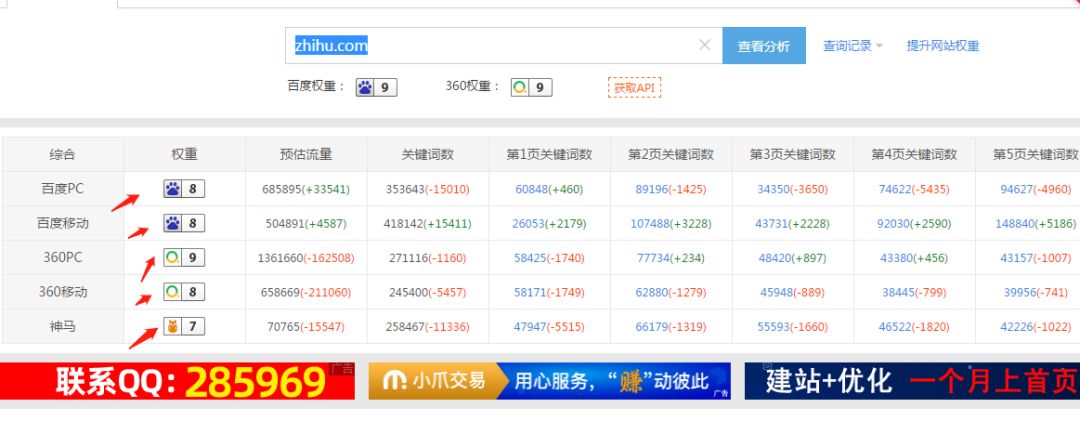This screenshot has width=1080, height=421.
Task: Select the 360移动 row label
Action: [x=63, y=292]
